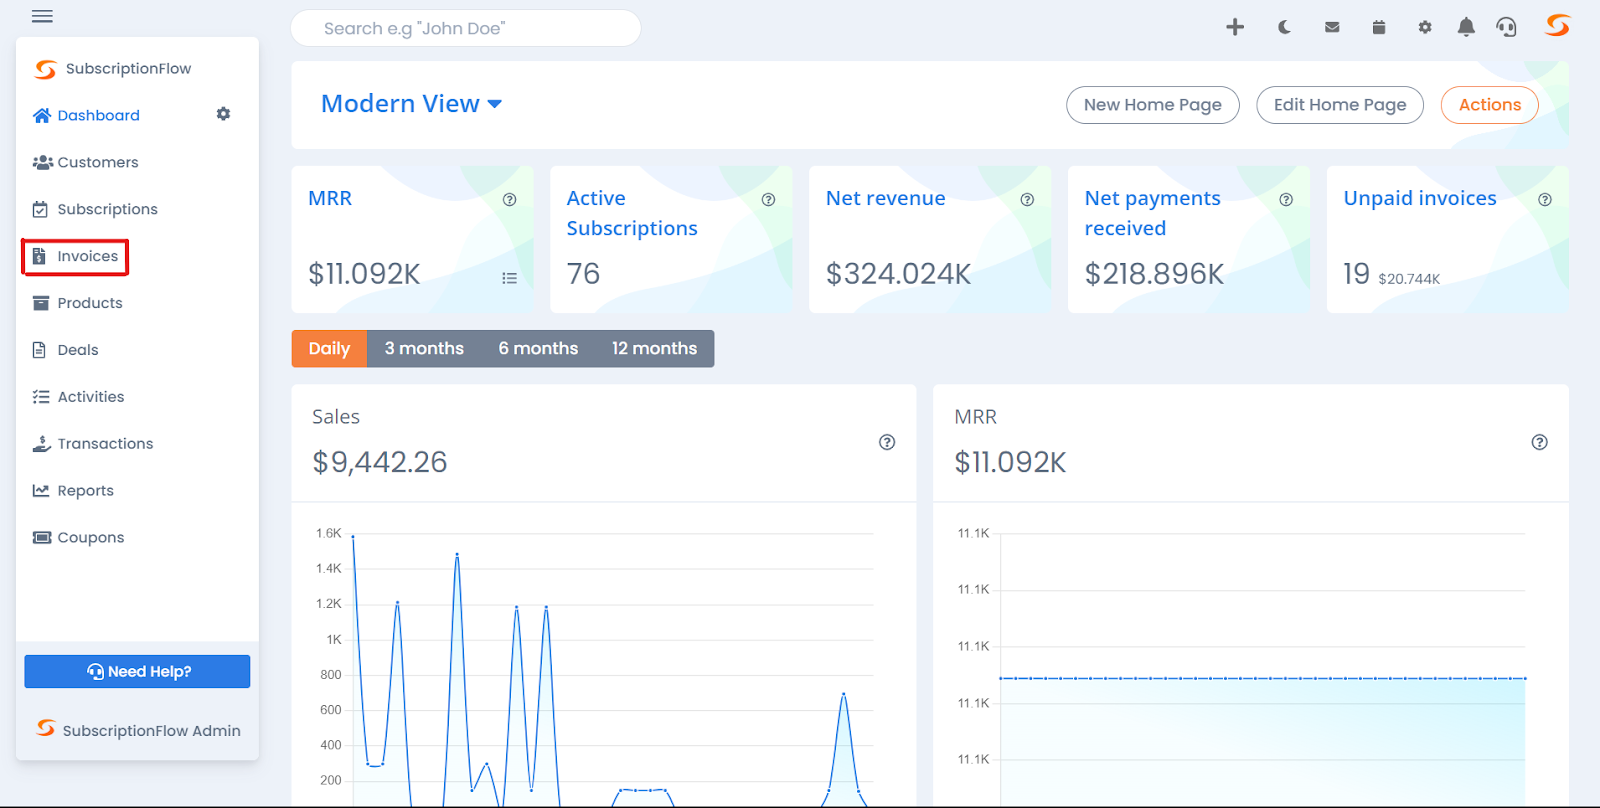Image resolution: width=1600 pixels, height=808 pixels.
Task: Select the 12 months tab
Action: tap(654, 348)
